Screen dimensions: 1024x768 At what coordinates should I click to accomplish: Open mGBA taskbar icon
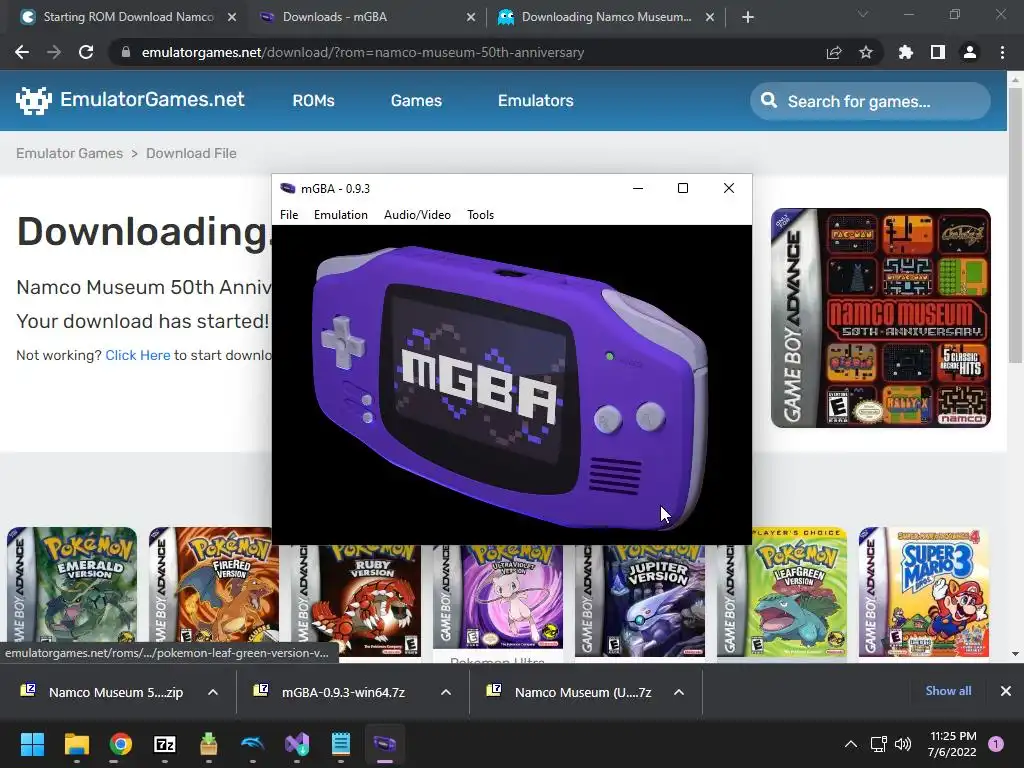pyautogui.click(x=385, y=744)
